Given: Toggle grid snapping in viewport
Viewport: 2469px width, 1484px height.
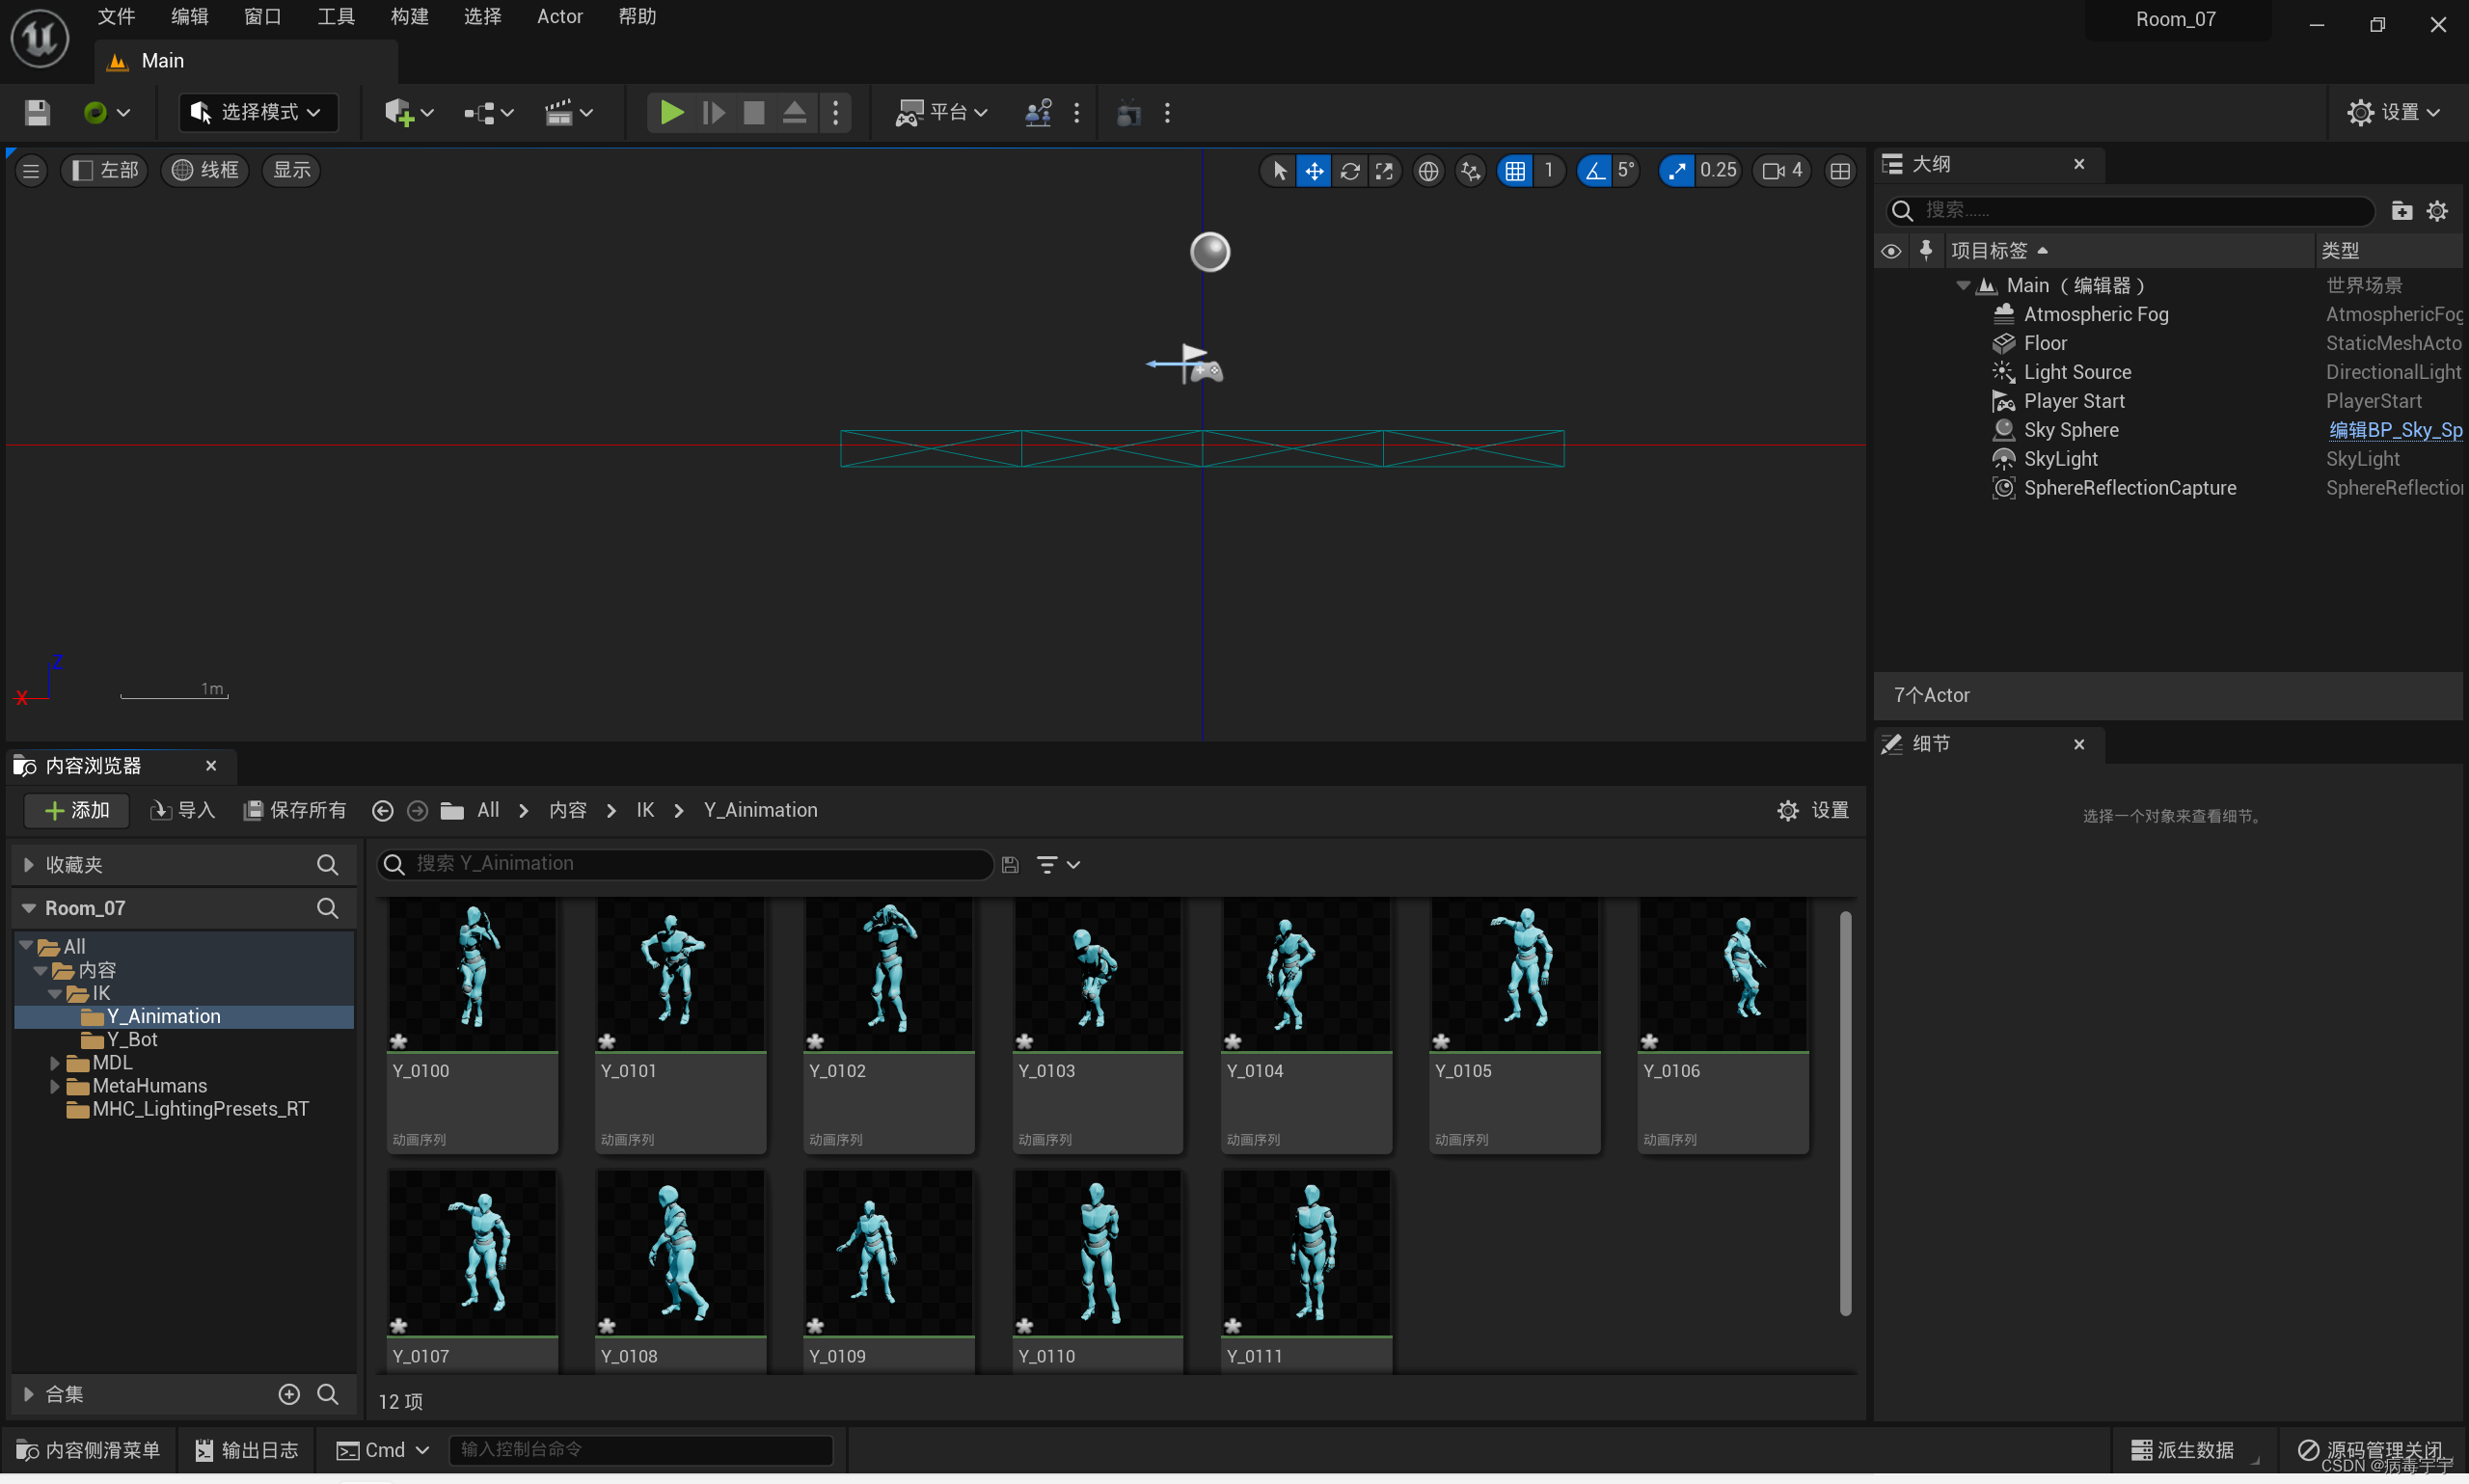Looking at the screenshot, I should click(x=1515, y=171).
